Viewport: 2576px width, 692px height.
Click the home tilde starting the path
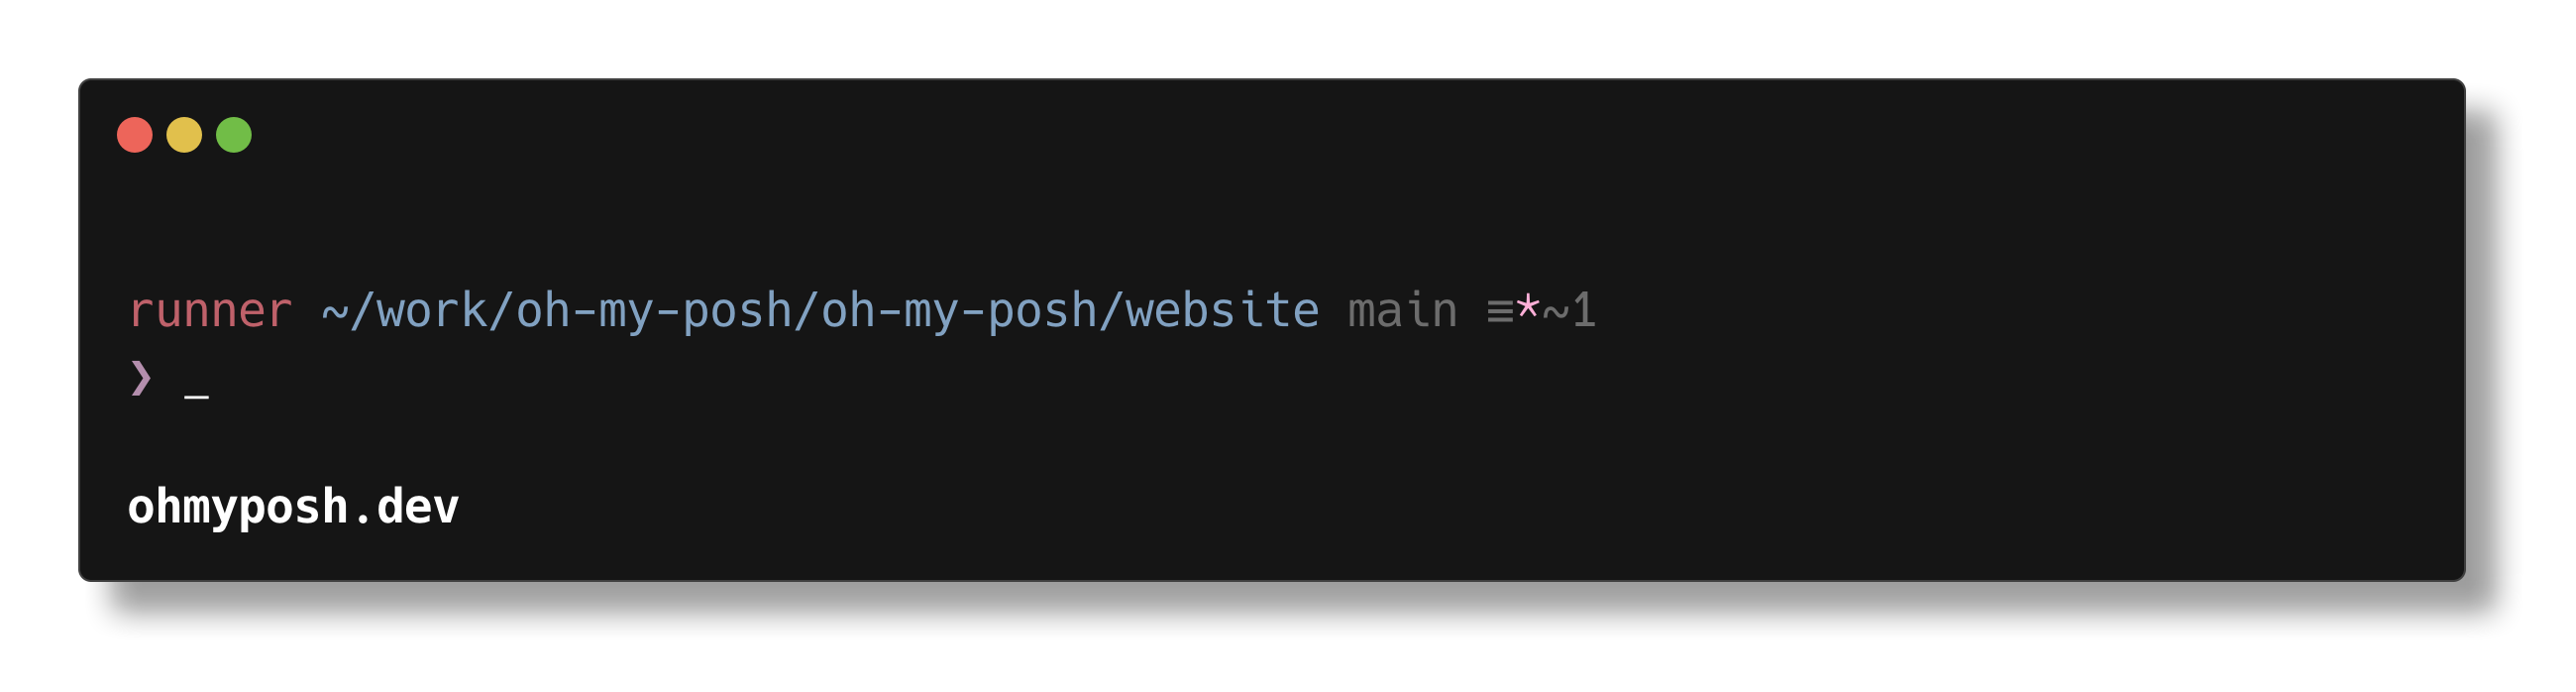click(334, 312)
